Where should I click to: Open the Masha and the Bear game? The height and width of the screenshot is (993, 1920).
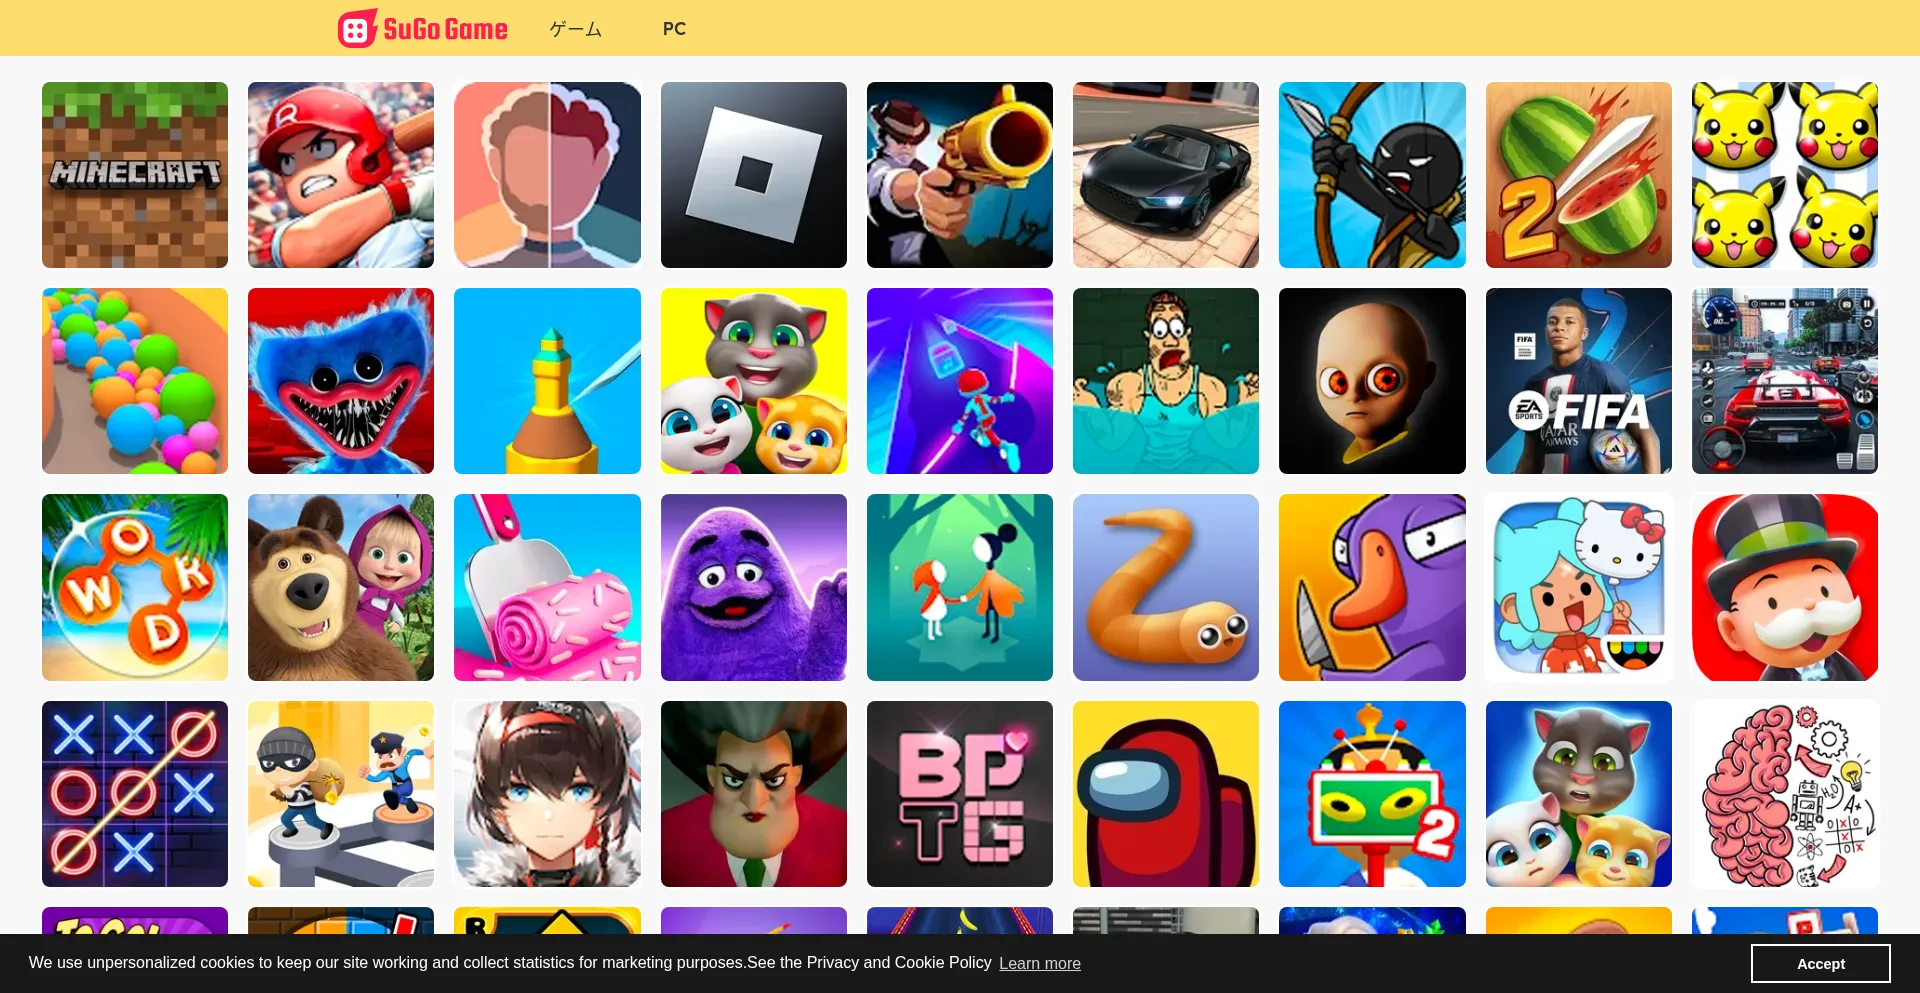click(341, 588)
